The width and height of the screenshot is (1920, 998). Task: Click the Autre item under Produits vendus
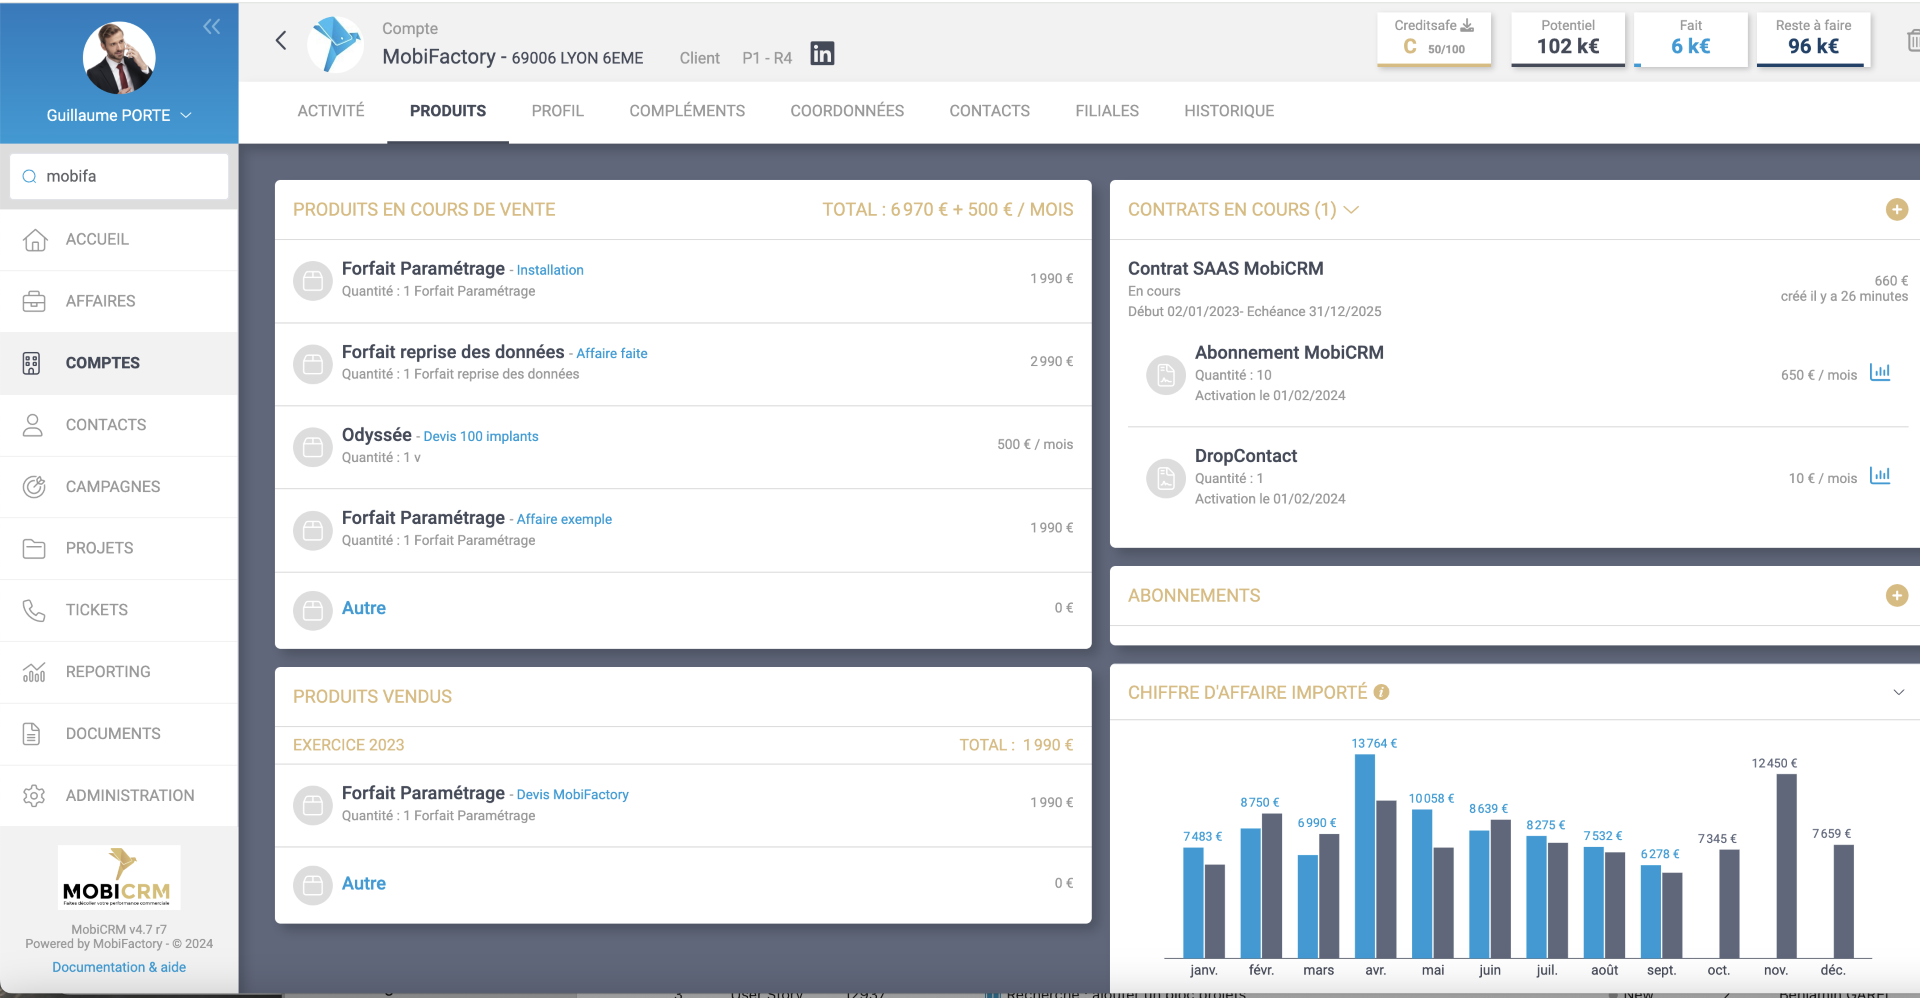(x=364, y=884)
